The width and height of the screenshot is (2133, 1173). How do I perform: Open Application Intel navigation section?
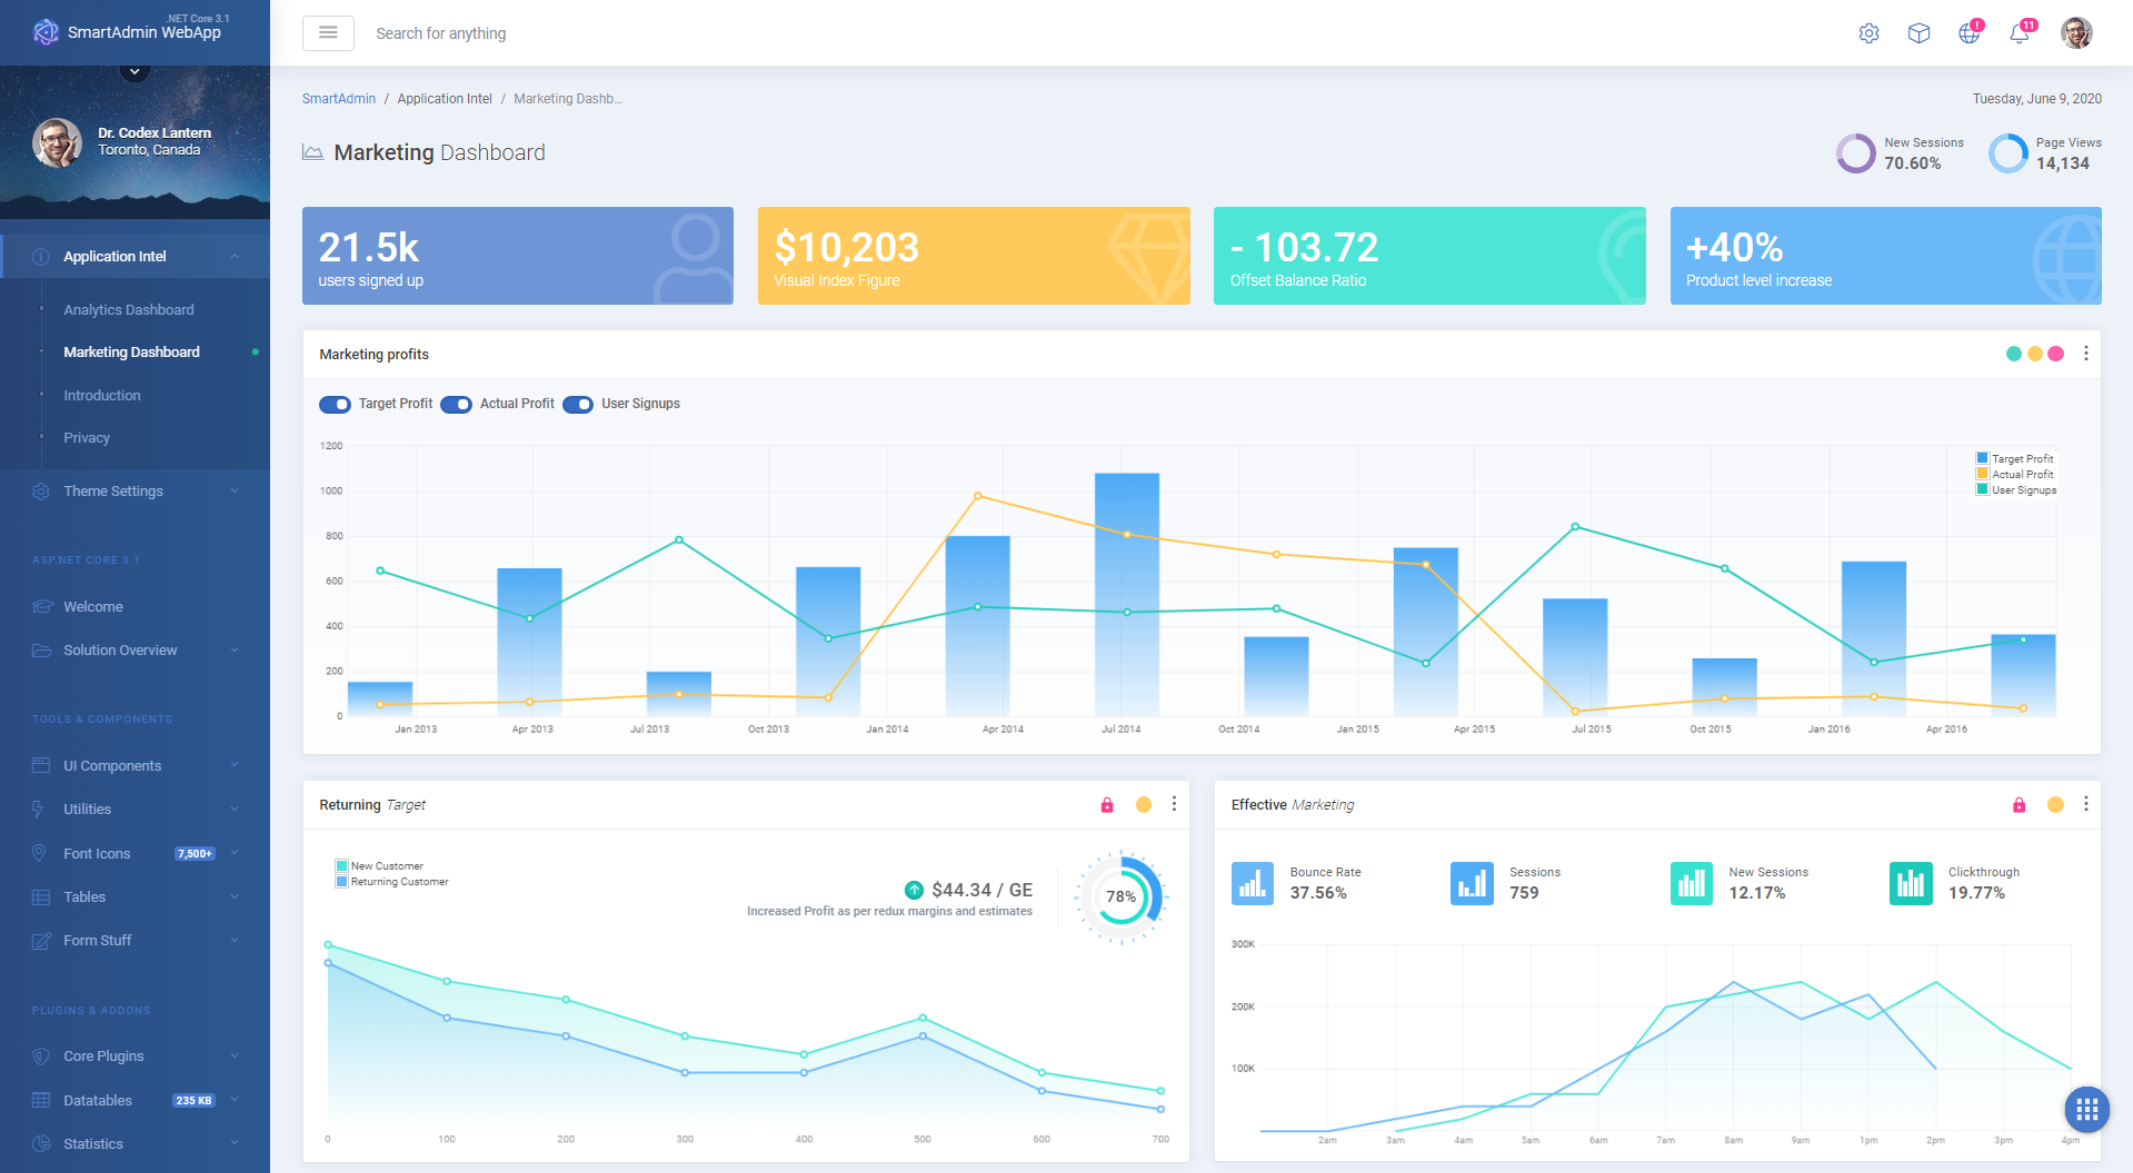(x=136, y=256)
